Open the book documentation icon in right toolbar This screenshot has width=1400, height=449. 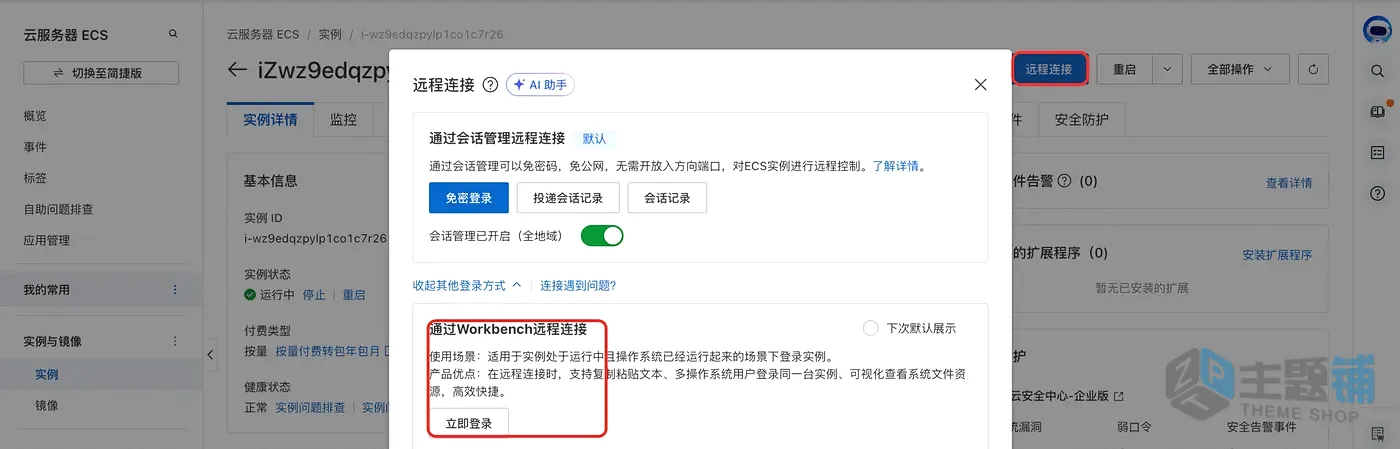pyautogui.click(x=1378, y=111)
